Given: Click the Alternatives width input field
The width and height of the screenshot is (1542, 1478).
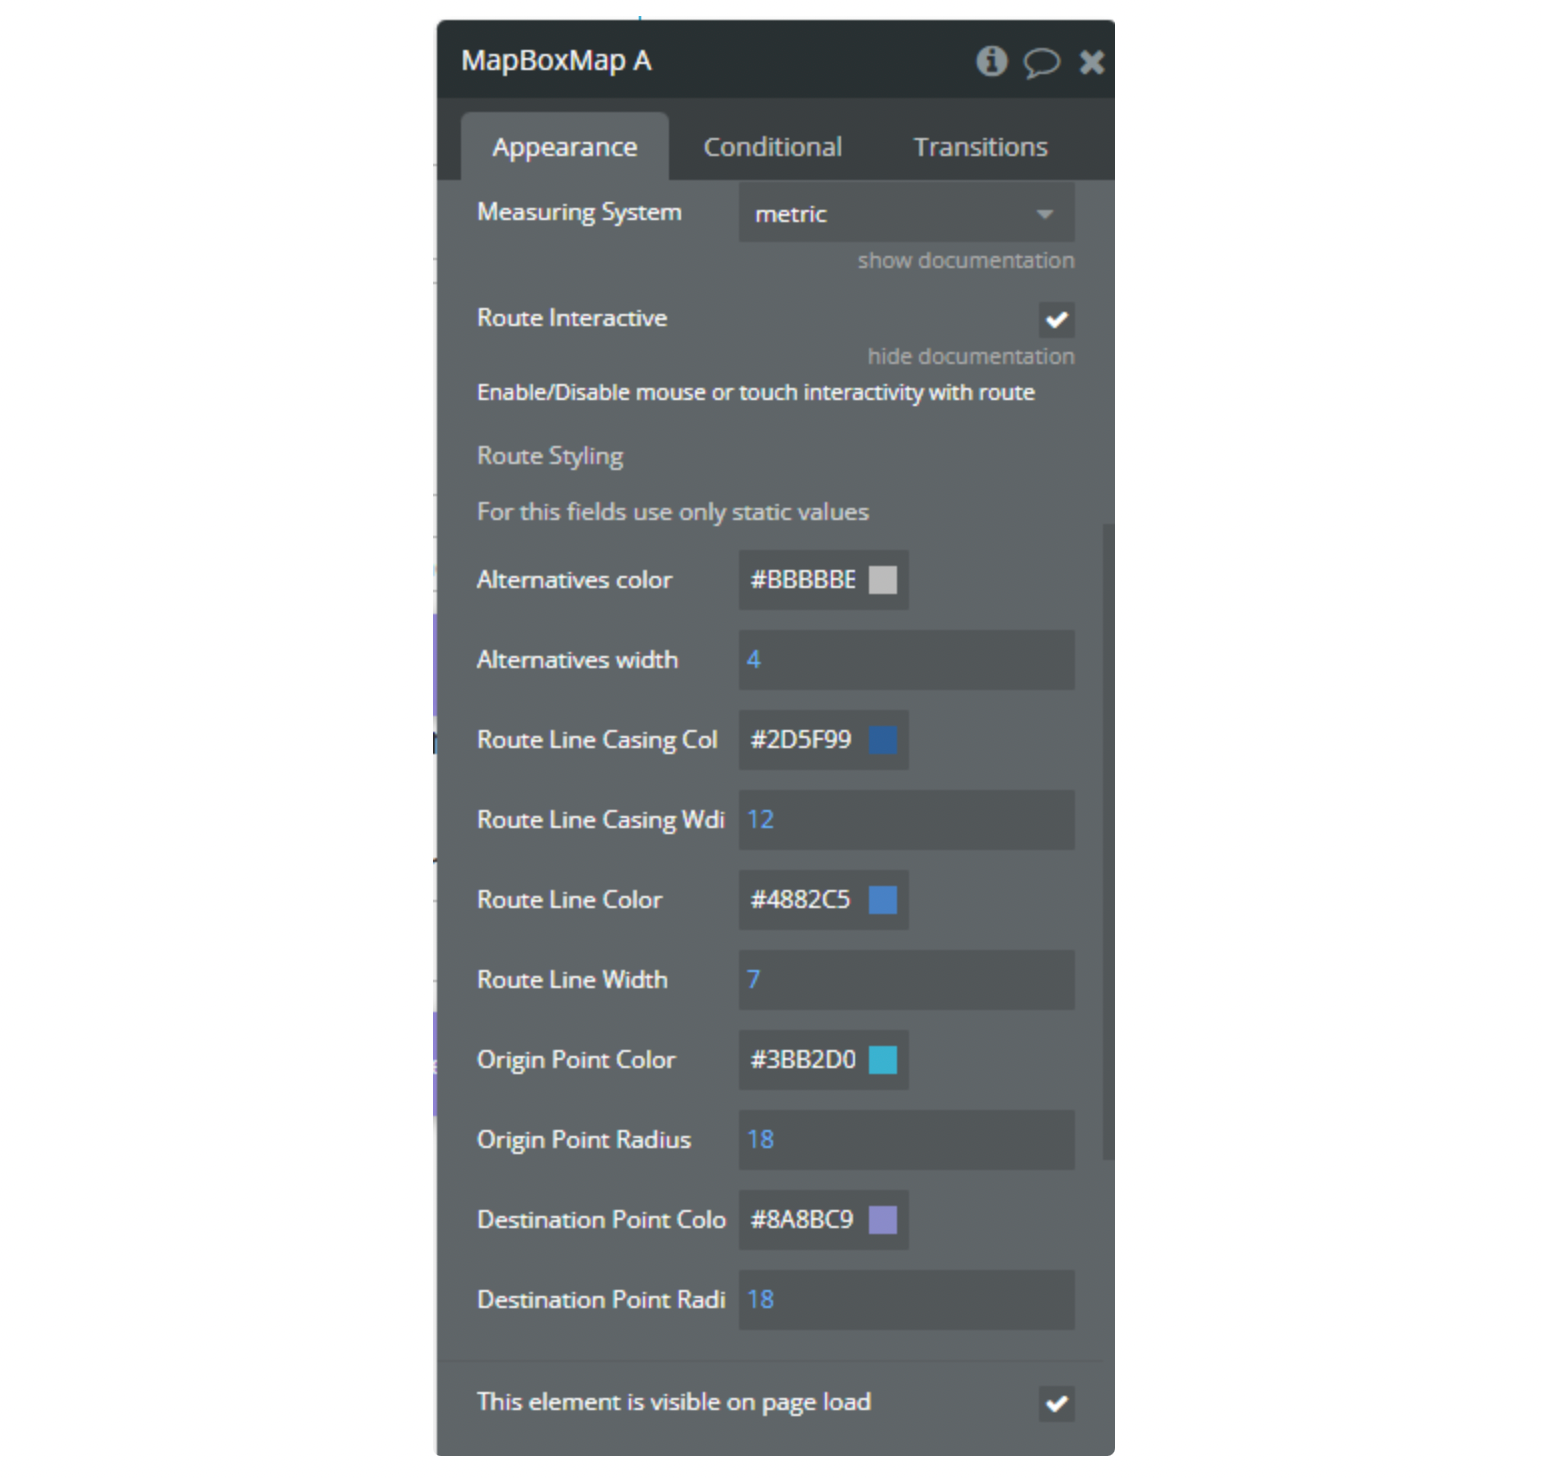Looking at the screenshot, I should tap(905, 660).
